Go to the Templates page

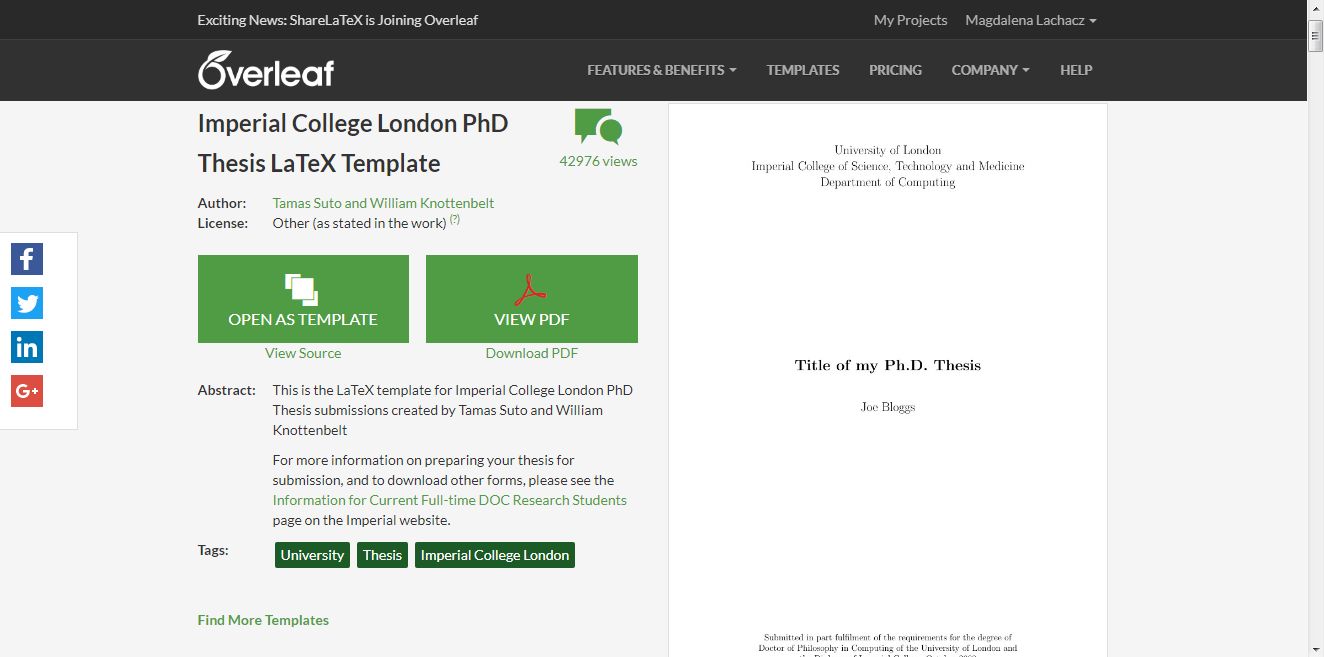coord(803,70)
